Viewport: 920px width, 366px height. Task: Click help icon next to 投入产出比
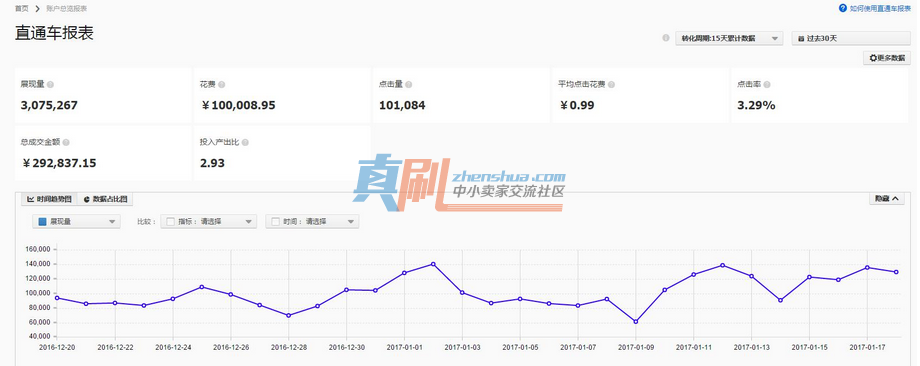[245, 143]
